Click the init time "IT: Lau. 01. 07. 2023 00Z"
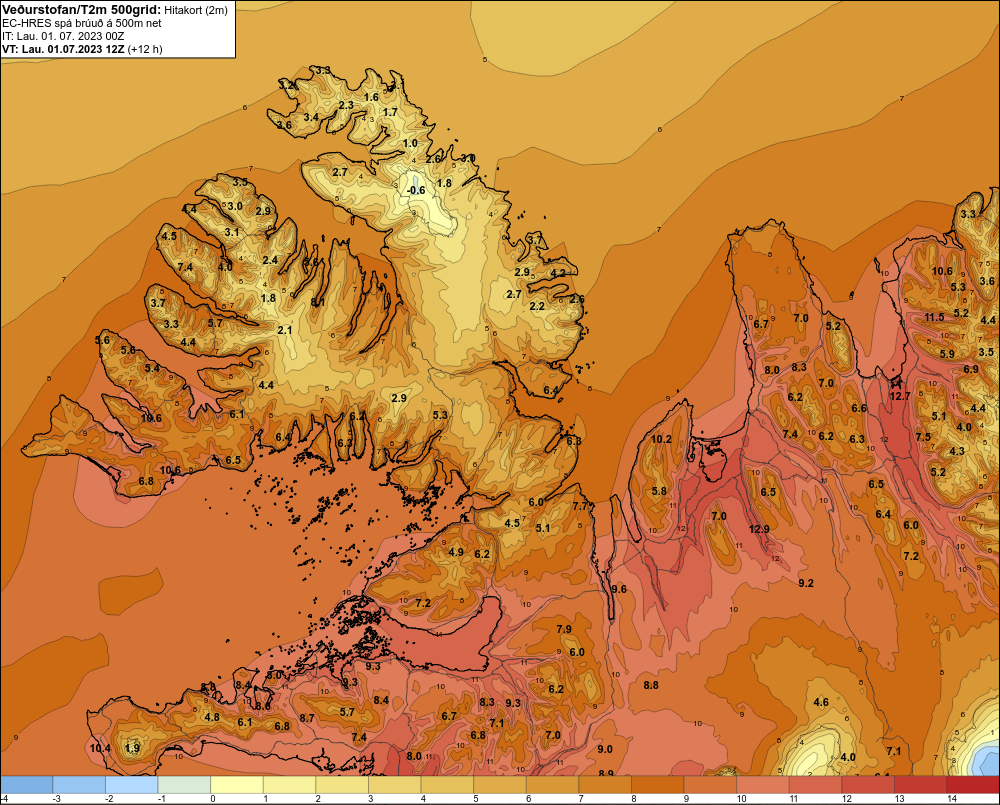The image size is (1000, 805). coord(63,36)
